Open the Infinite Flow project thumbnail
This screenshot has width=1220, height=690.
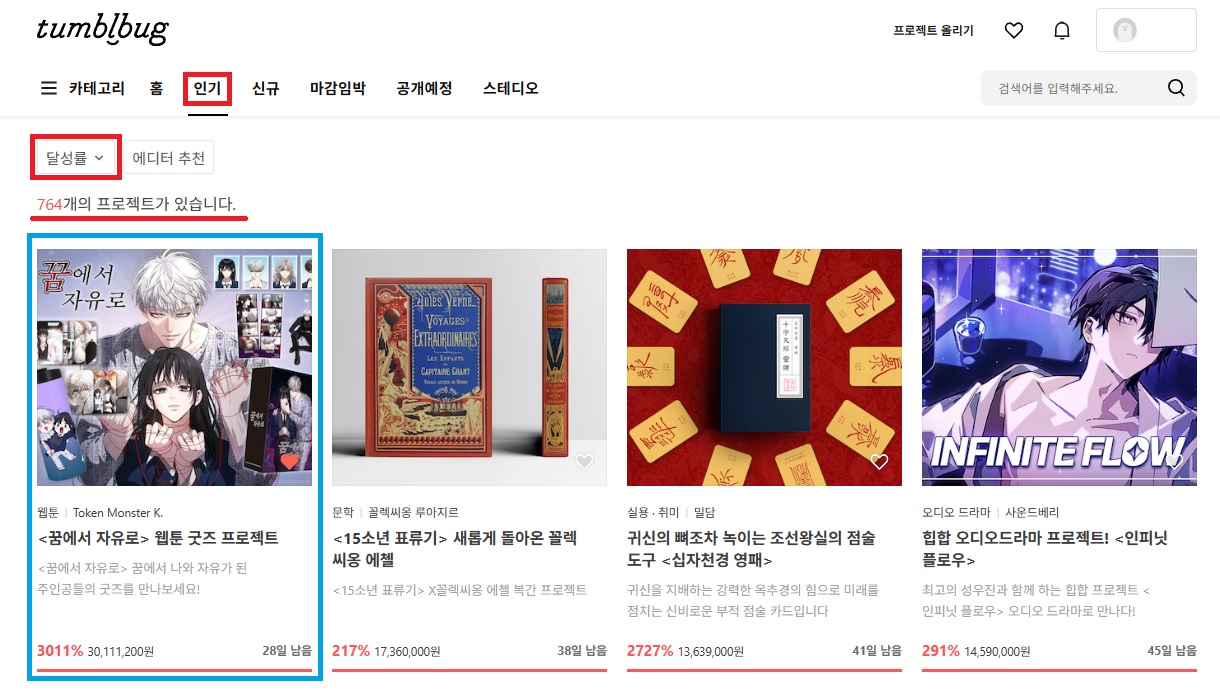tap(1059, 367)
